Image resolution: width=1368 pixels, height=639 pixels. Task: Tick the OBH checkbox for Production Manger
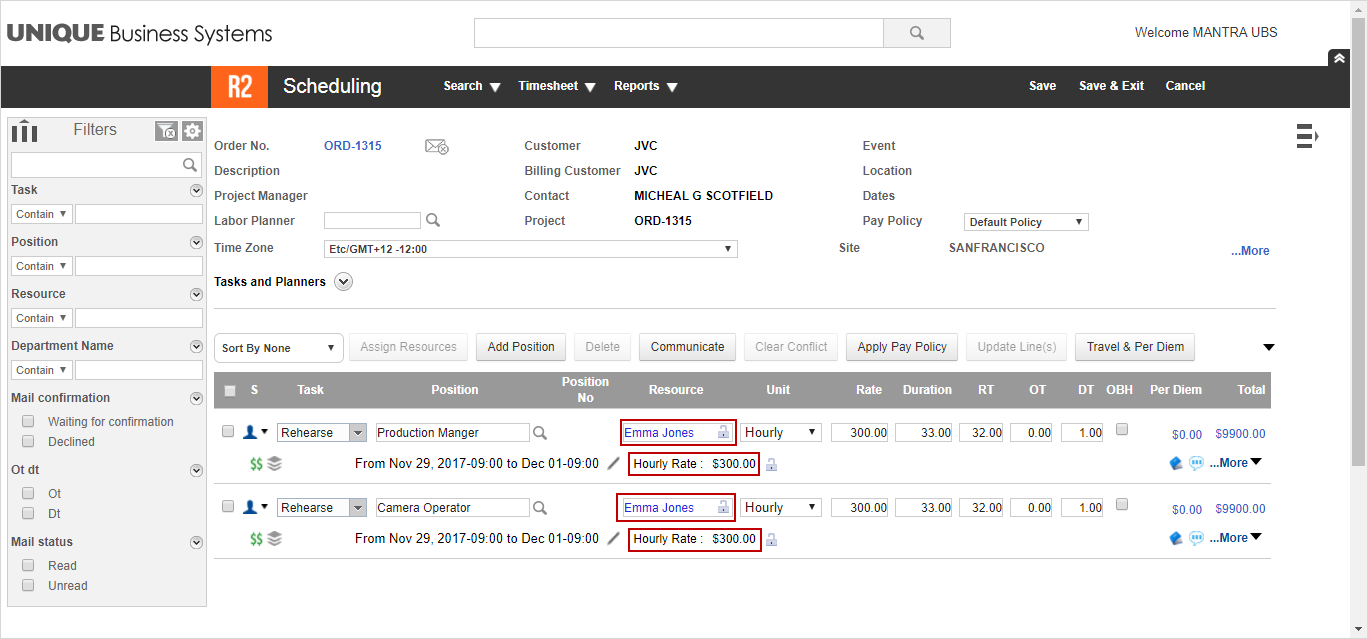(x=1122, y=430)
